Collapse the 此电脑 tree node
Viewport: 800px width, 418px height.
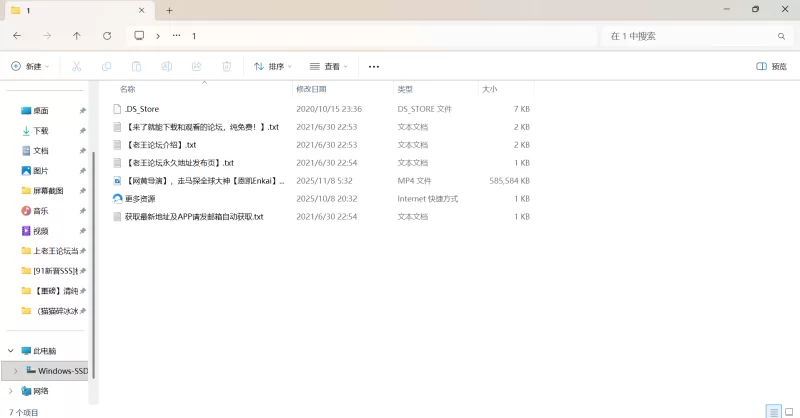coord(11,351)
